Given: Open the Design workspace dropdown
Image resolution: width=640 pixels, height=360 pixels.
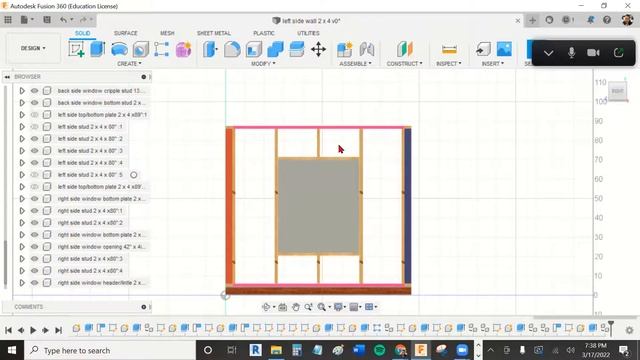Looking at the screenshot, I should point(33,48).
